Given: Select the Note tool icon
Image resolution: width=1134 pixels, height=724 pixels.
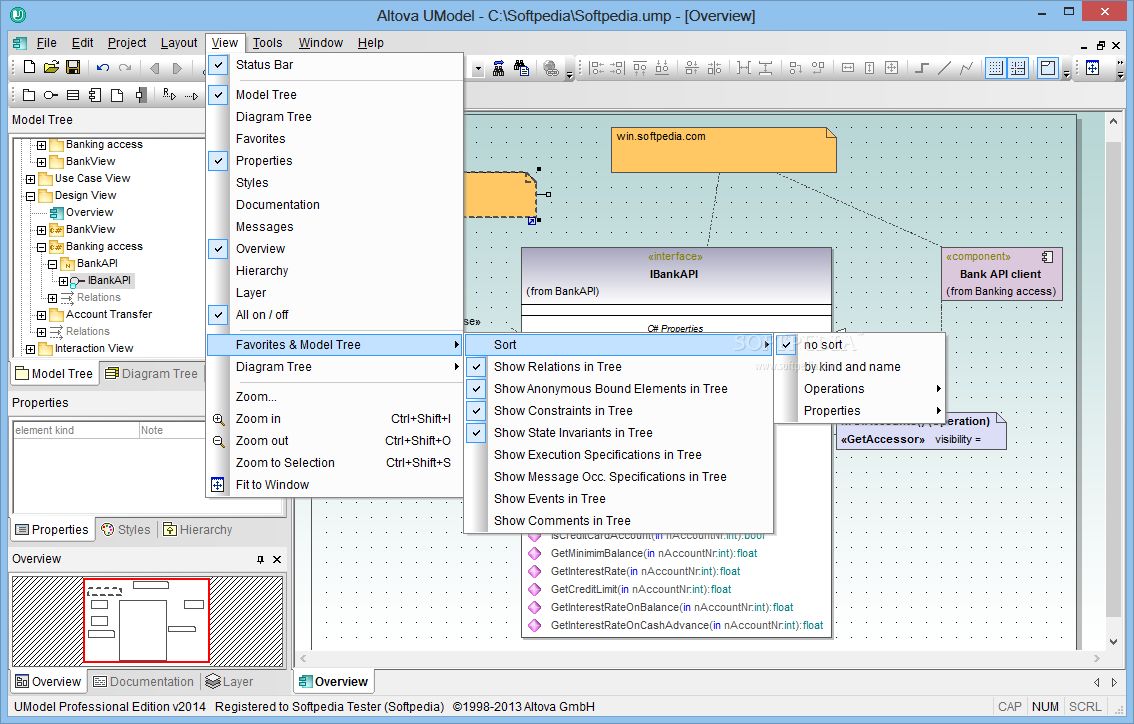Looking at the screenshot, I should pyautogui.click(x=116, y=95).
